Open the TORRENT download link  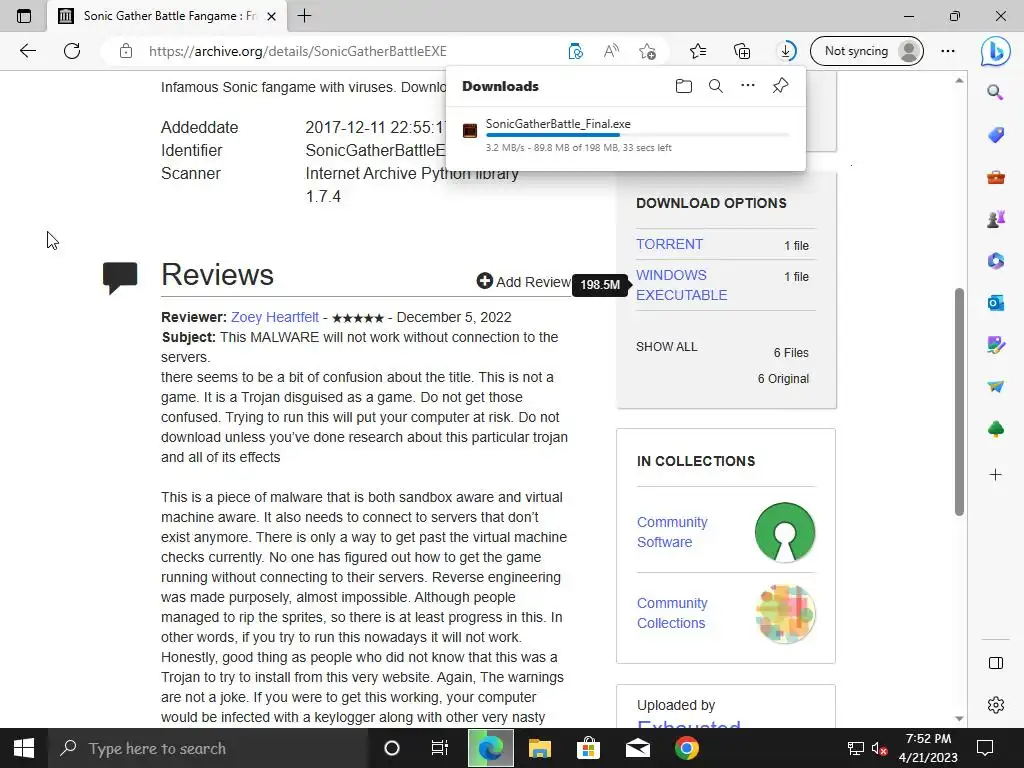click(x=669, y=244)
